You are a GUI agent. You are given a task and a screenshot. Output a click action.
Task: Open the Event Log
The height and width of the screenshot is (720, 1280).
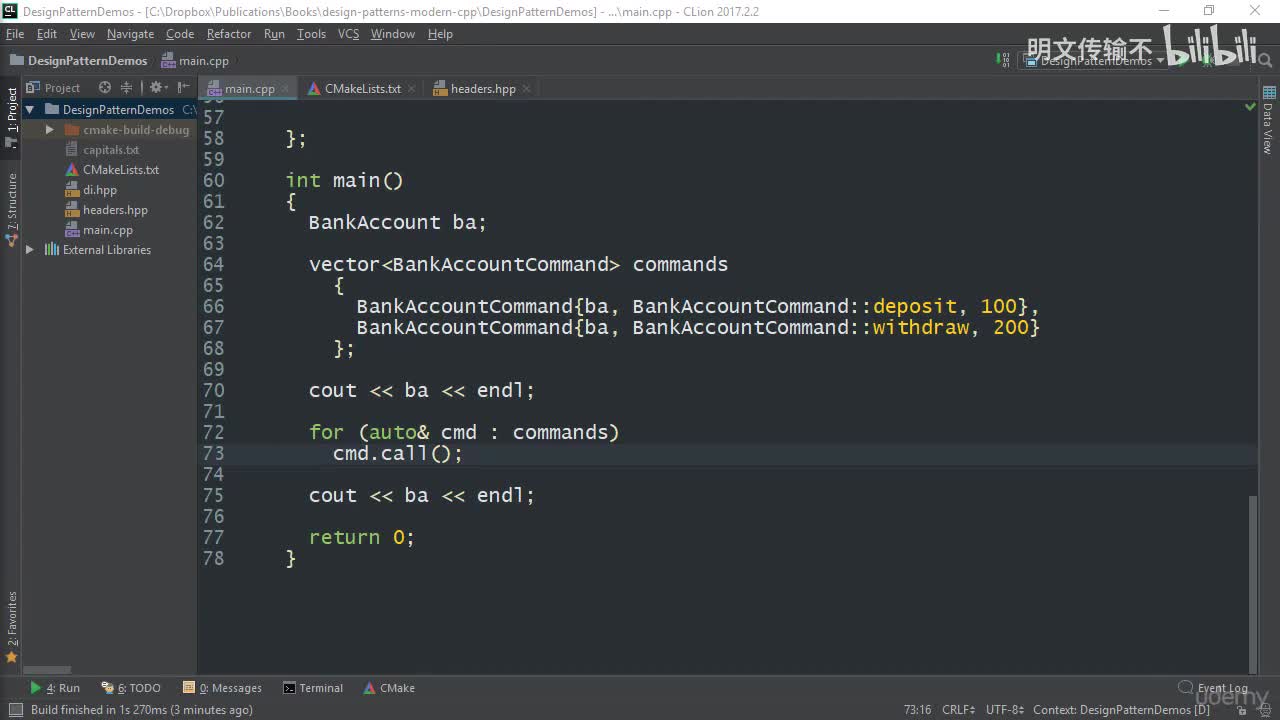click(1213, 688)
